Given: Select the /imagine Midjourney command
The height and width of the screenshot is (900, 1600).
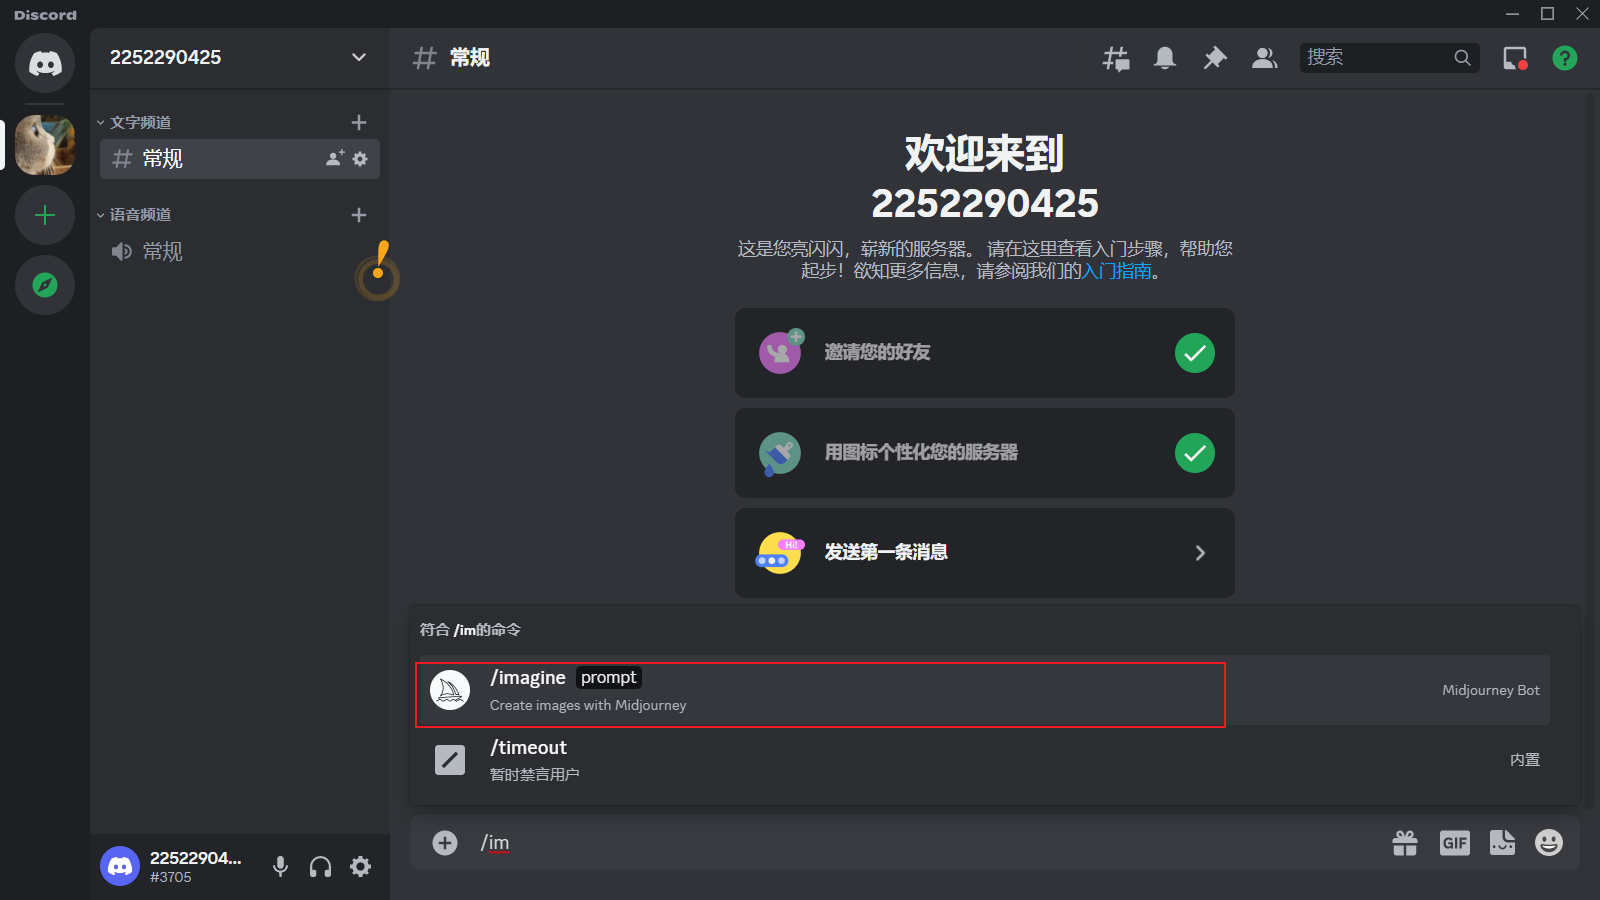Looking at the screenshot, I should (x=985, y=690).
